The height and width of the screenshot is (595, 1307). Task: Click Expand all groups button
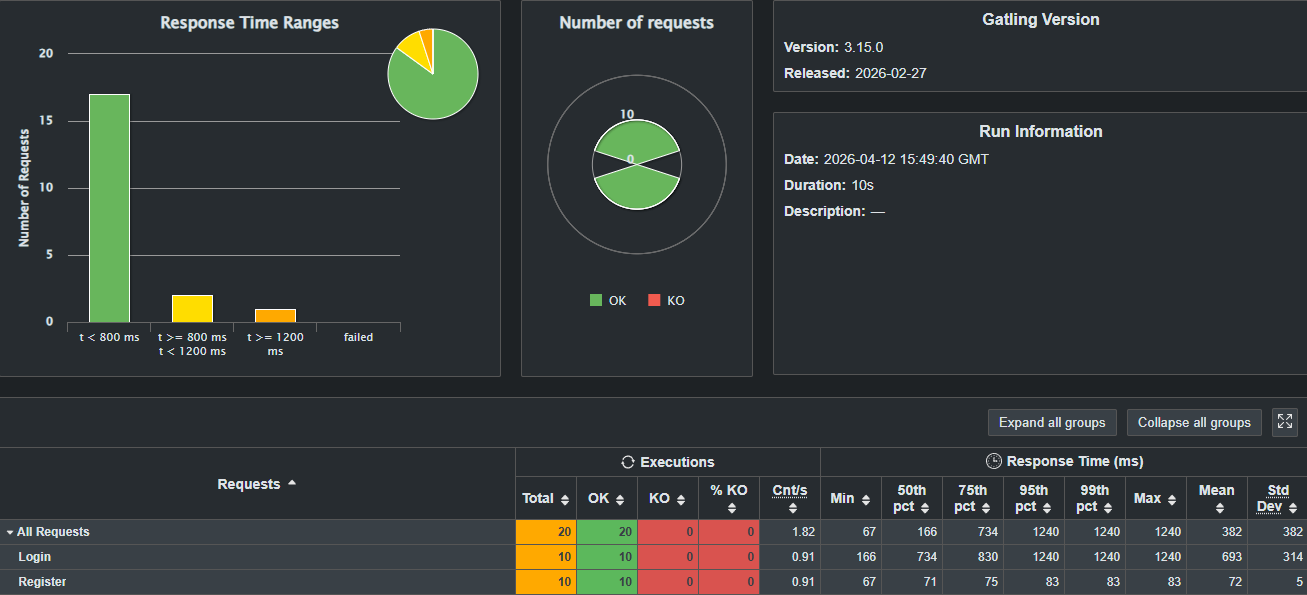point(1051,422)
